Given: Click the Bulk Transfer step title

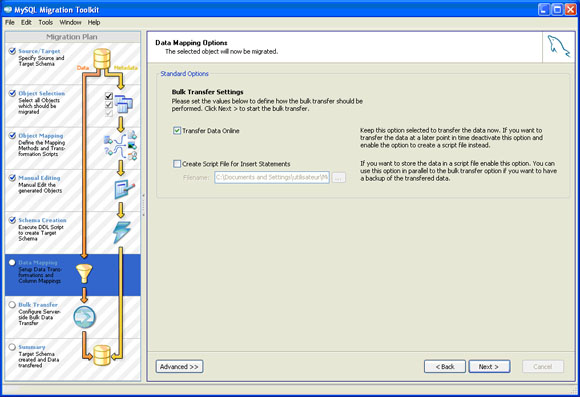Looking at the screenshot, I should click(x=38, y=305).
